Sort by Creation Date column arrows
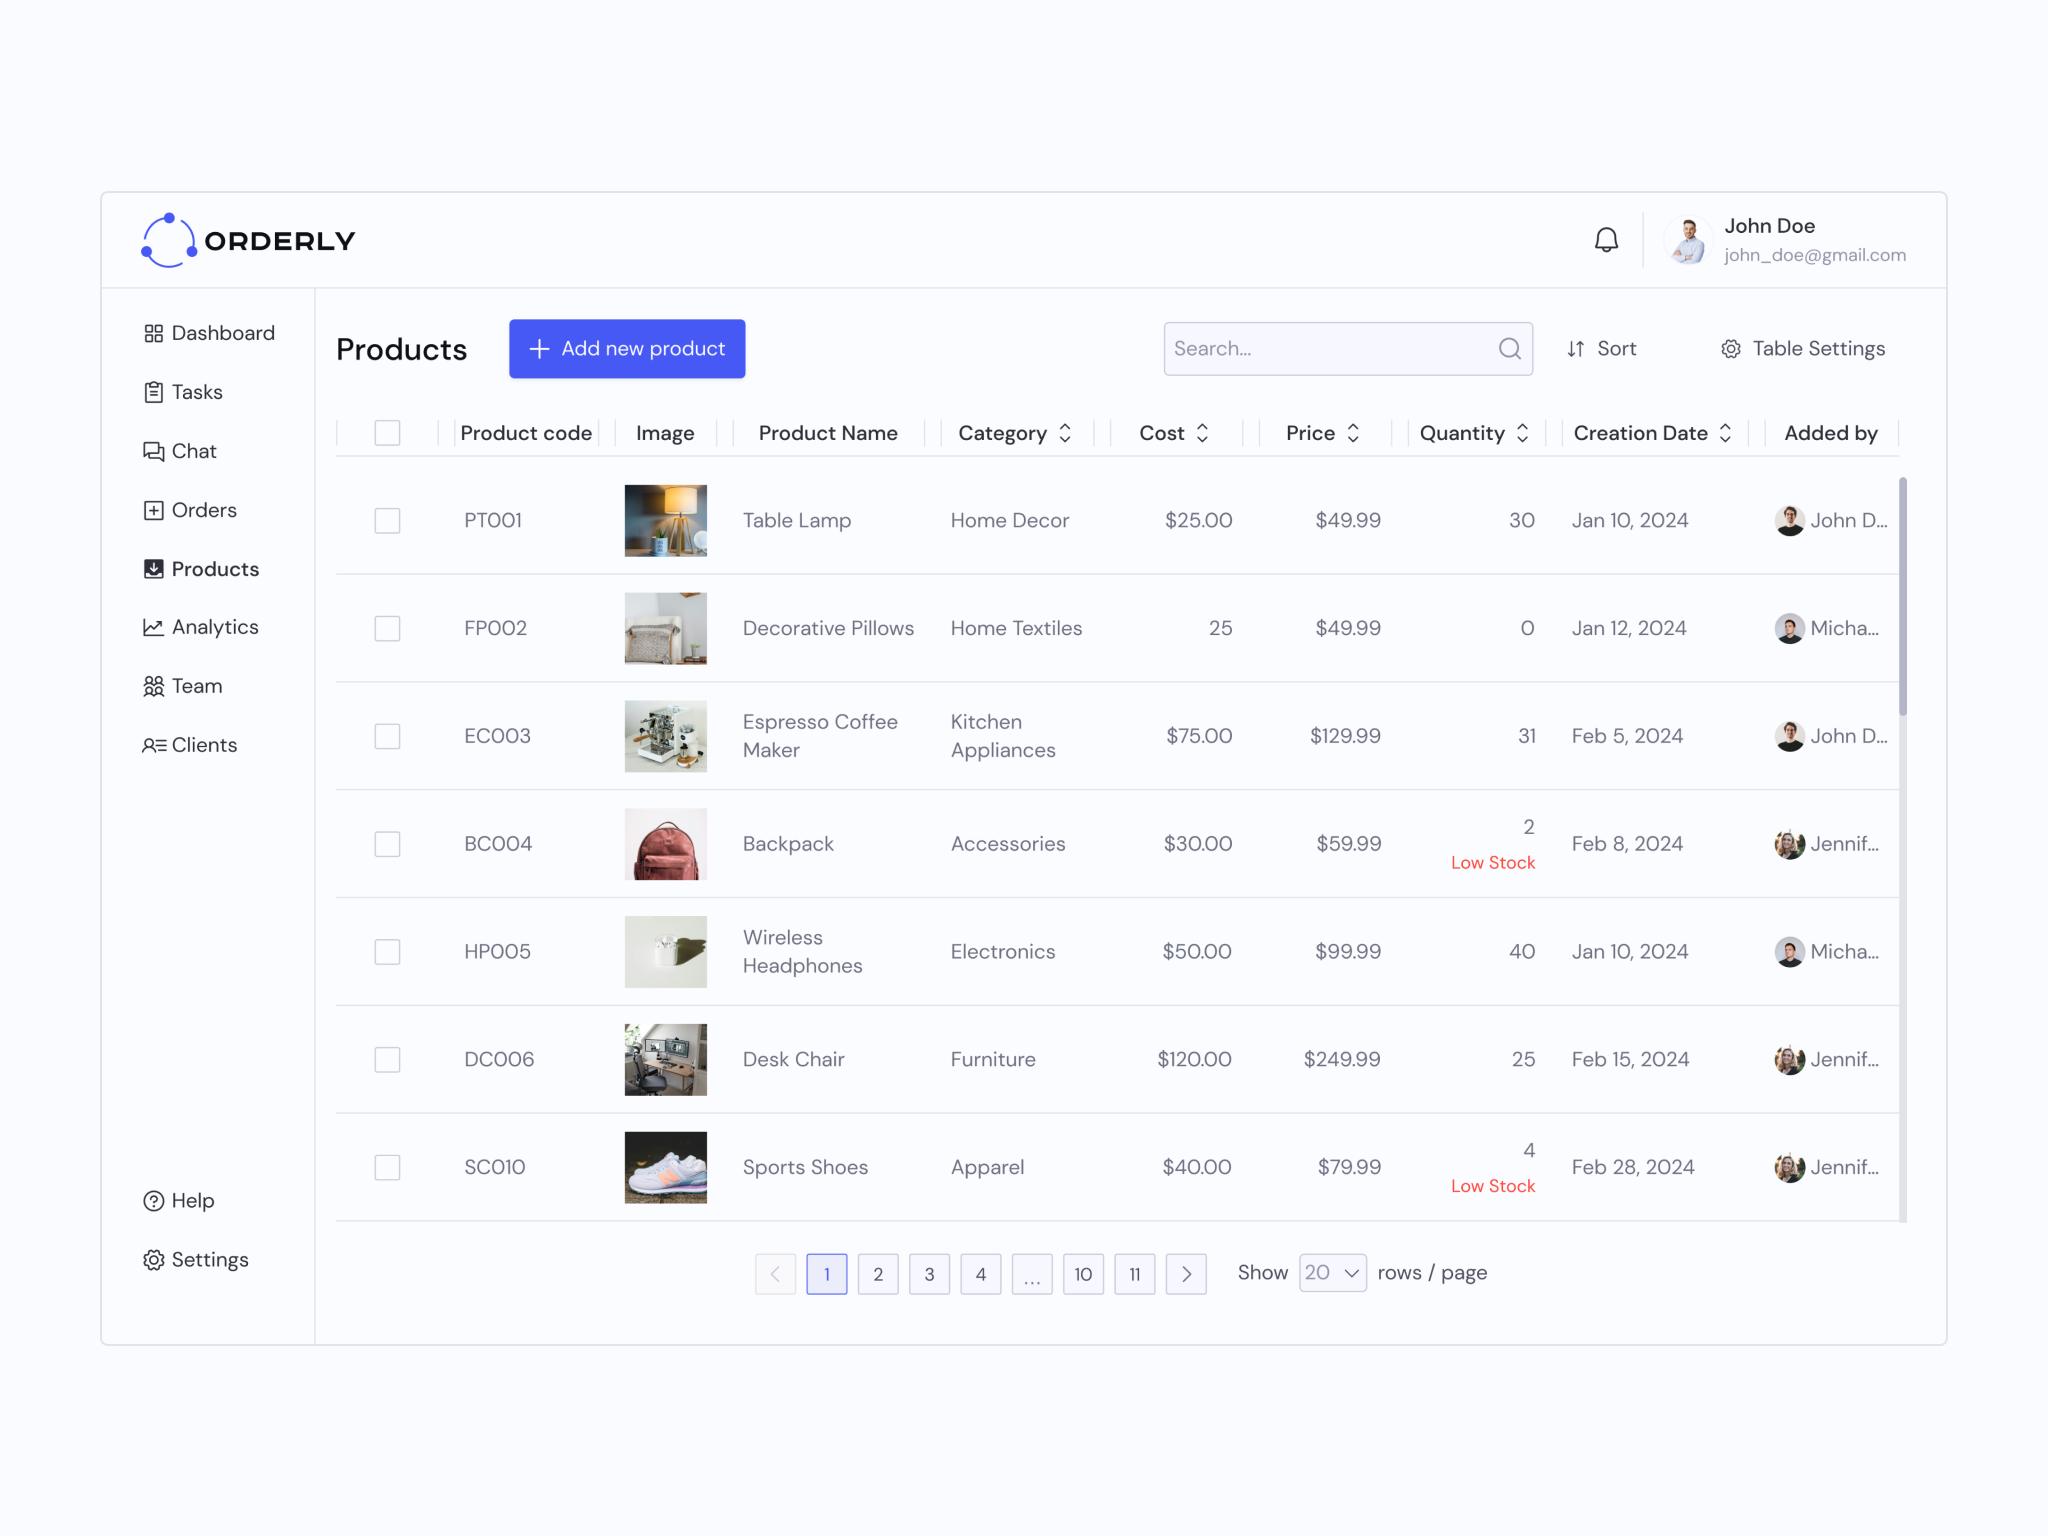The width and height of the screenshot is (2048, 1536). point(1725,433)
